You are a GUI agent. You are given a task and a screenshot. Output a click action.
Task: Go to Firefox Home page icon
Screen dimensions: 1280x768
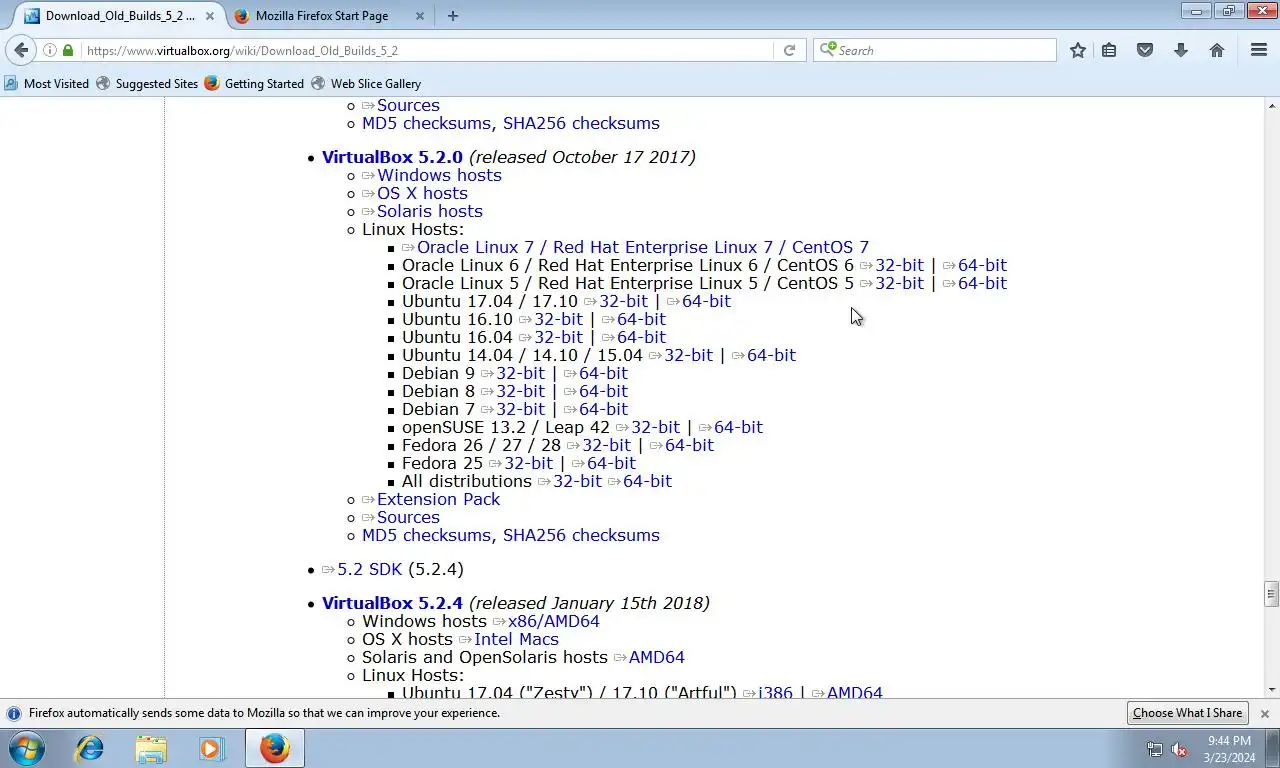(x=1217, y=50)
